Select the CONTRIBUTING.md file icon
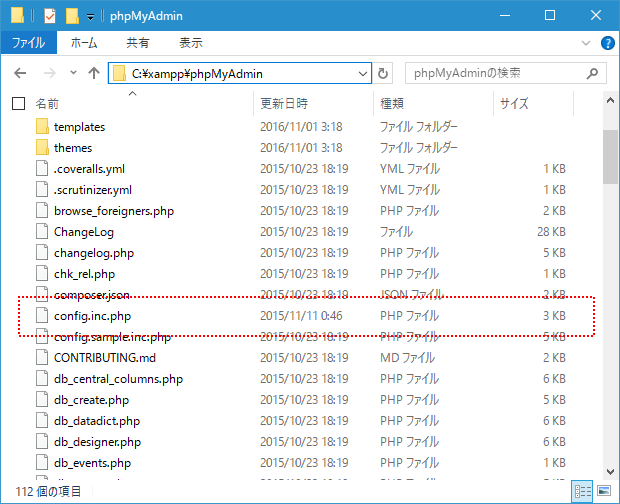 tap(42, 358)
